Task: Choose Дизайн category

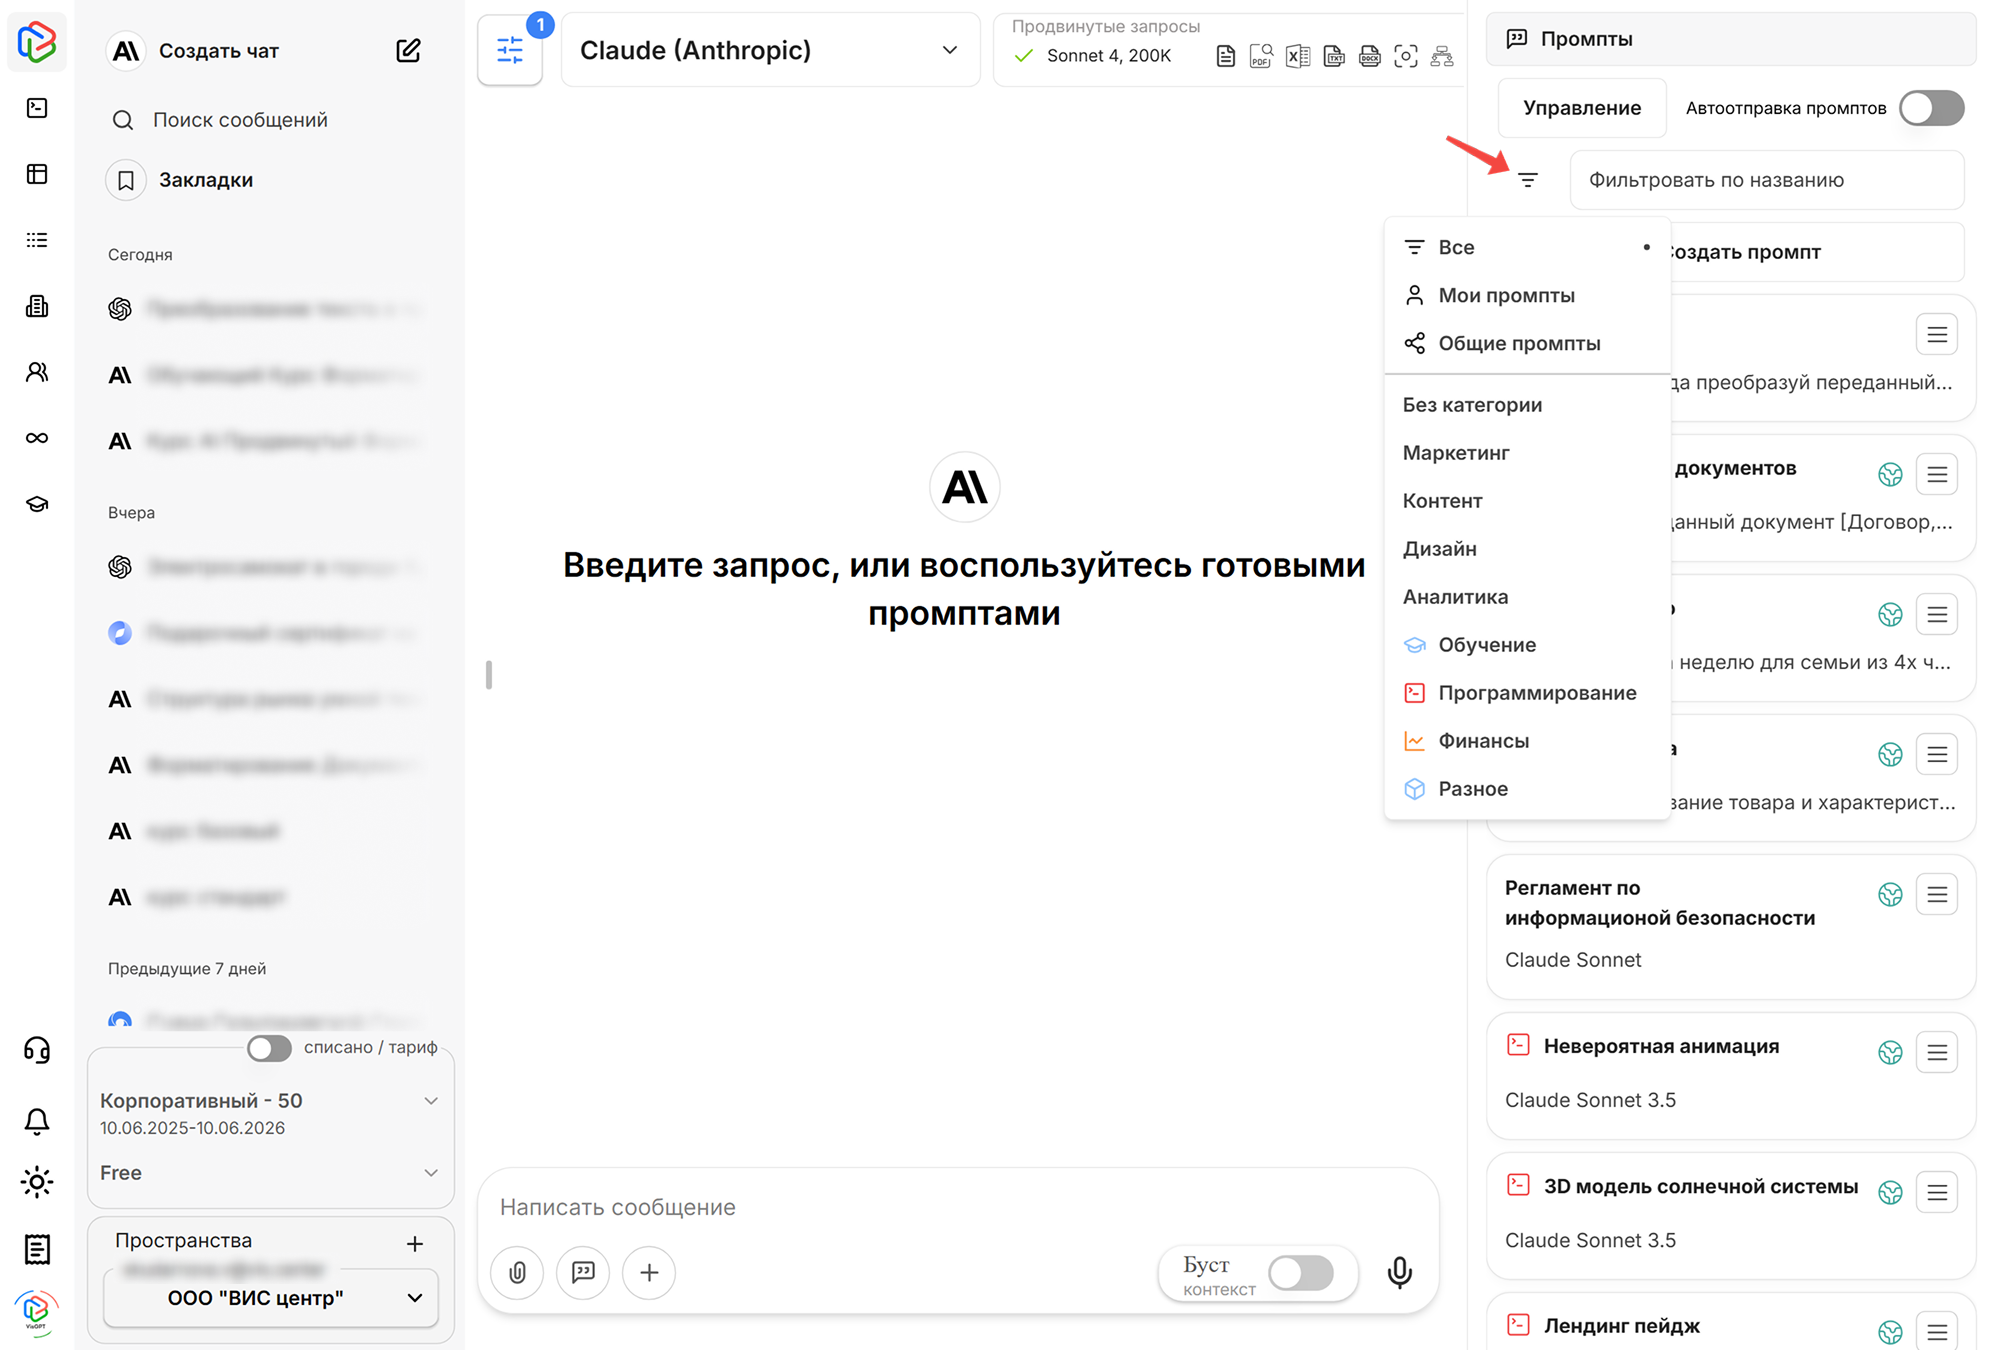Action: (x=1527, y=549)
